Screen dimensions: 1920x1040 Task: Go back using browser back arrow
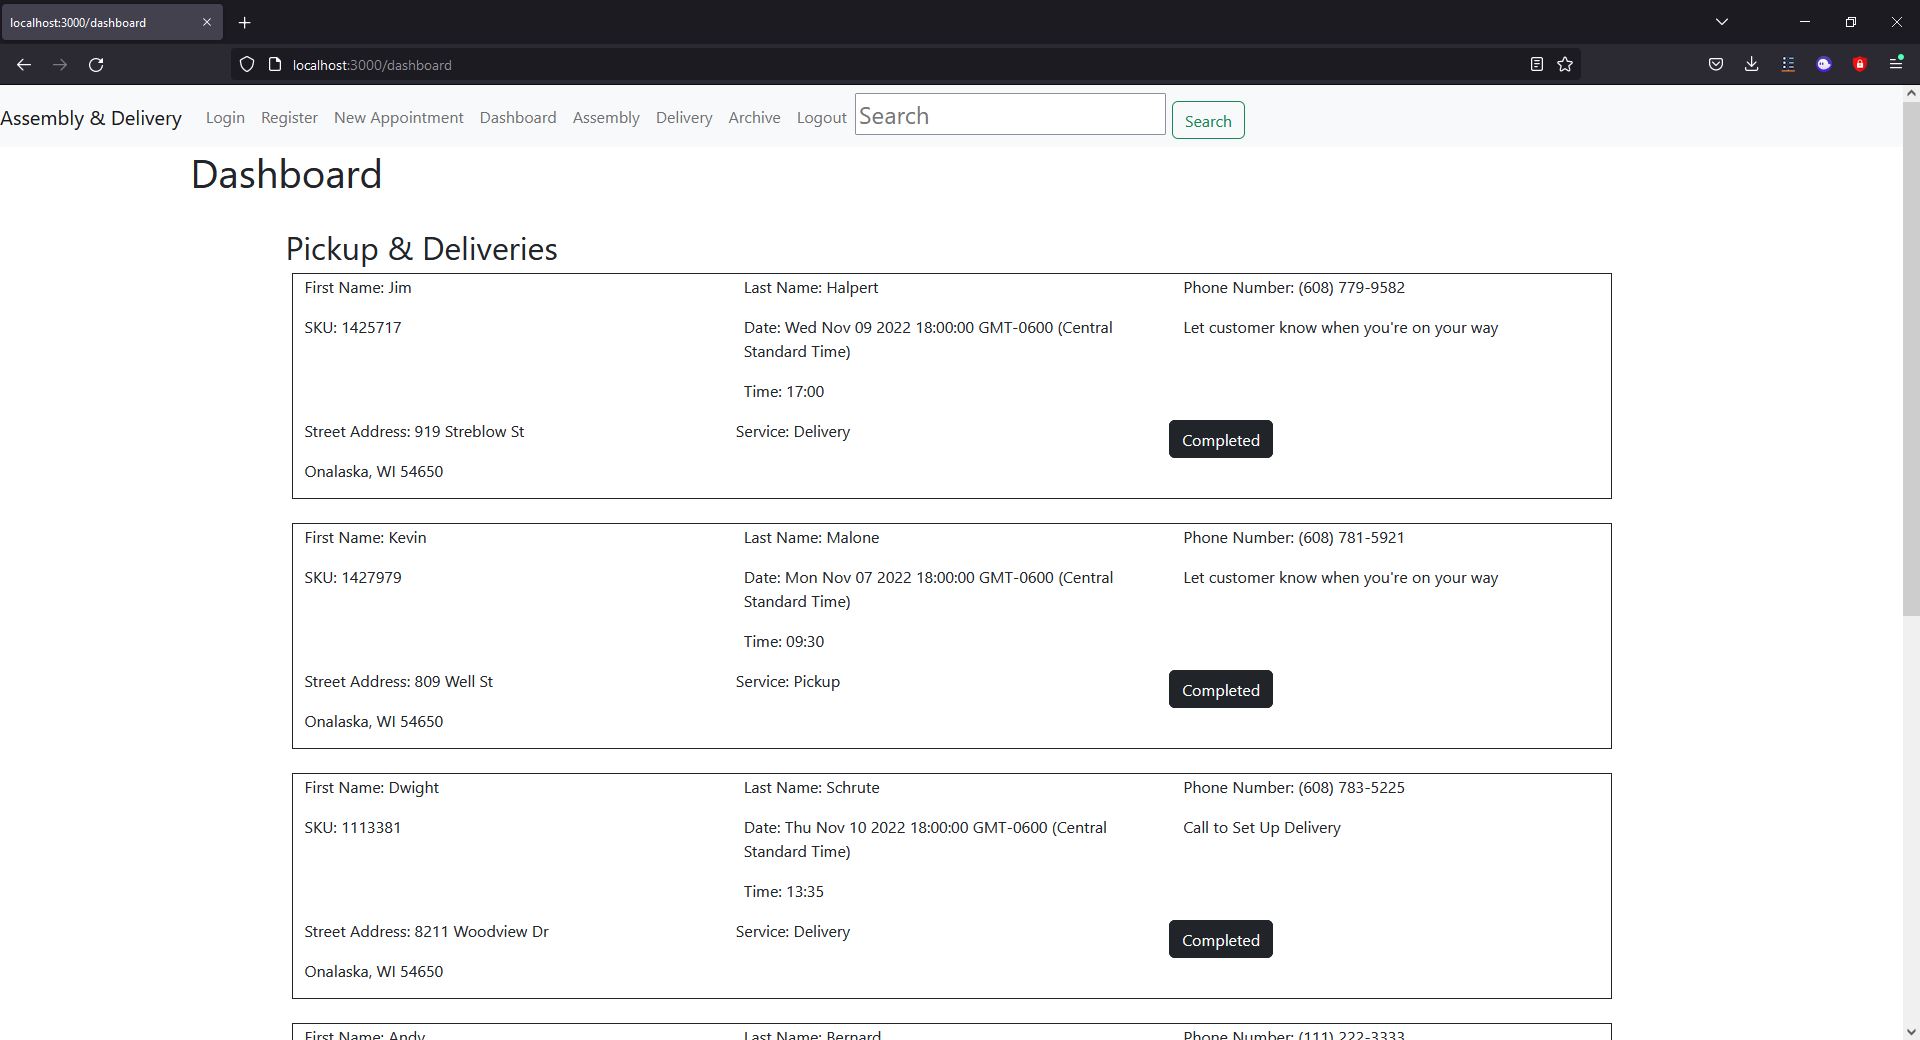point(24,65)
